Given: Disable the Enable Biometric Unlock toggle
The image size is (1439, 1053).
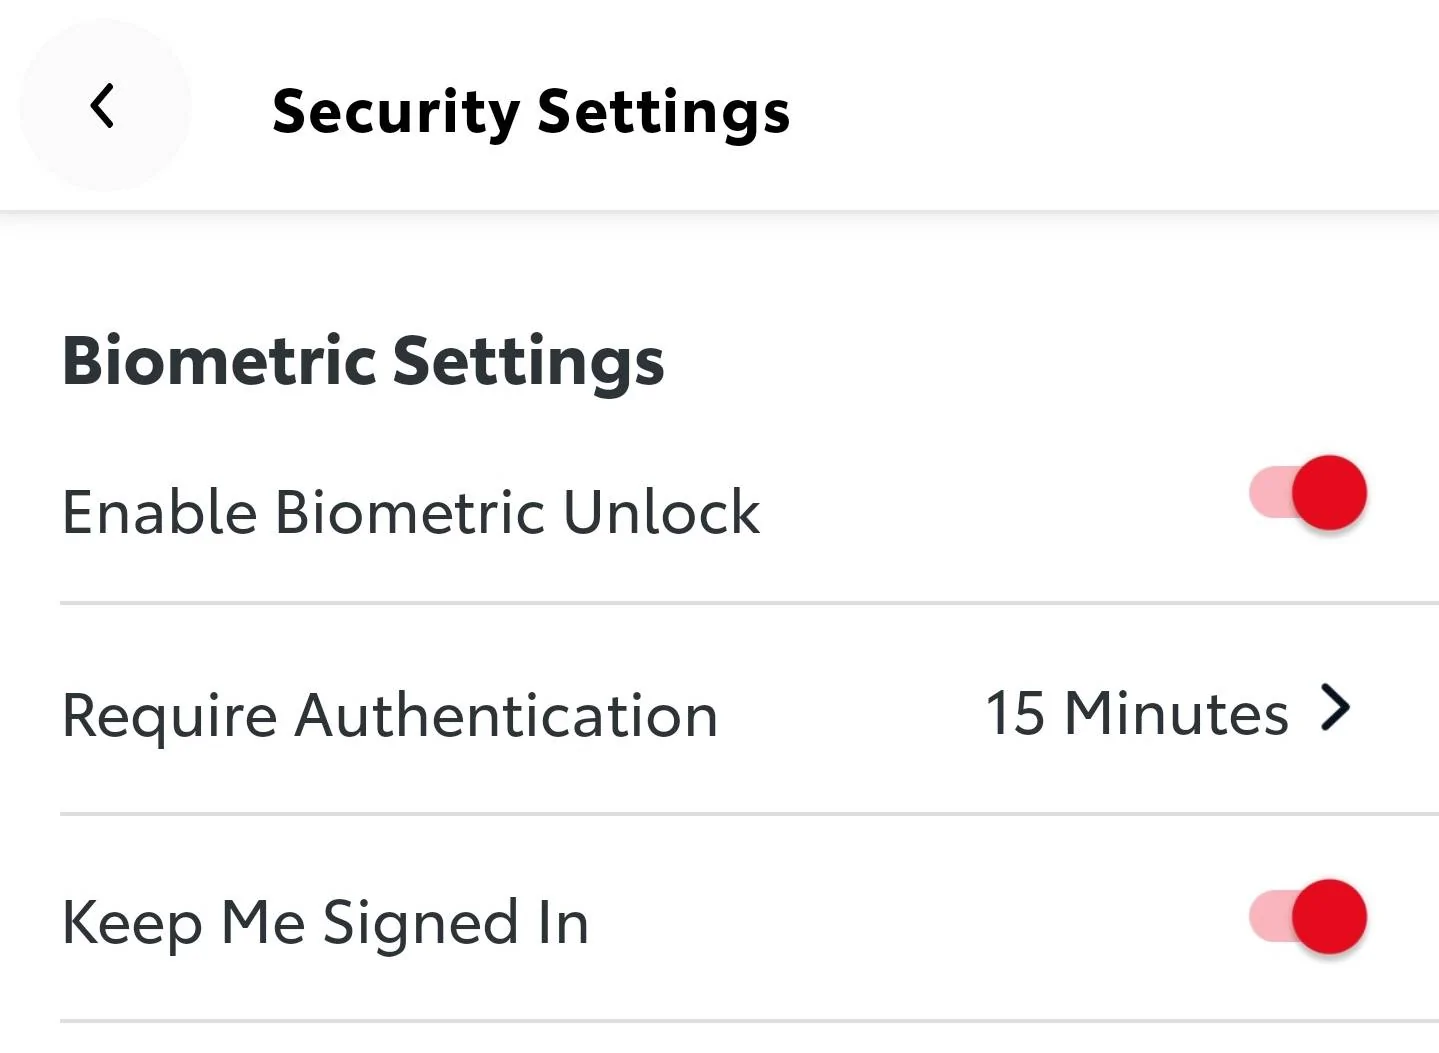Looking at the screenshot, I should [x=1308, y=493].
